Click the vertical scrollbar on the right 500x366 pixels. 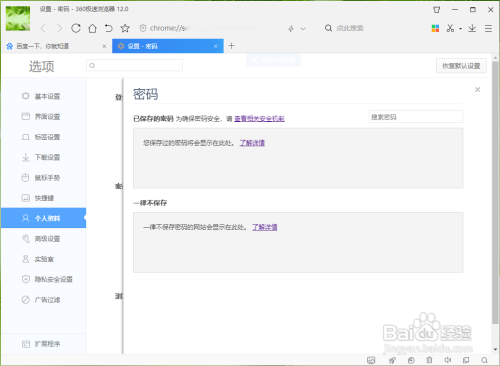(495, 192)
